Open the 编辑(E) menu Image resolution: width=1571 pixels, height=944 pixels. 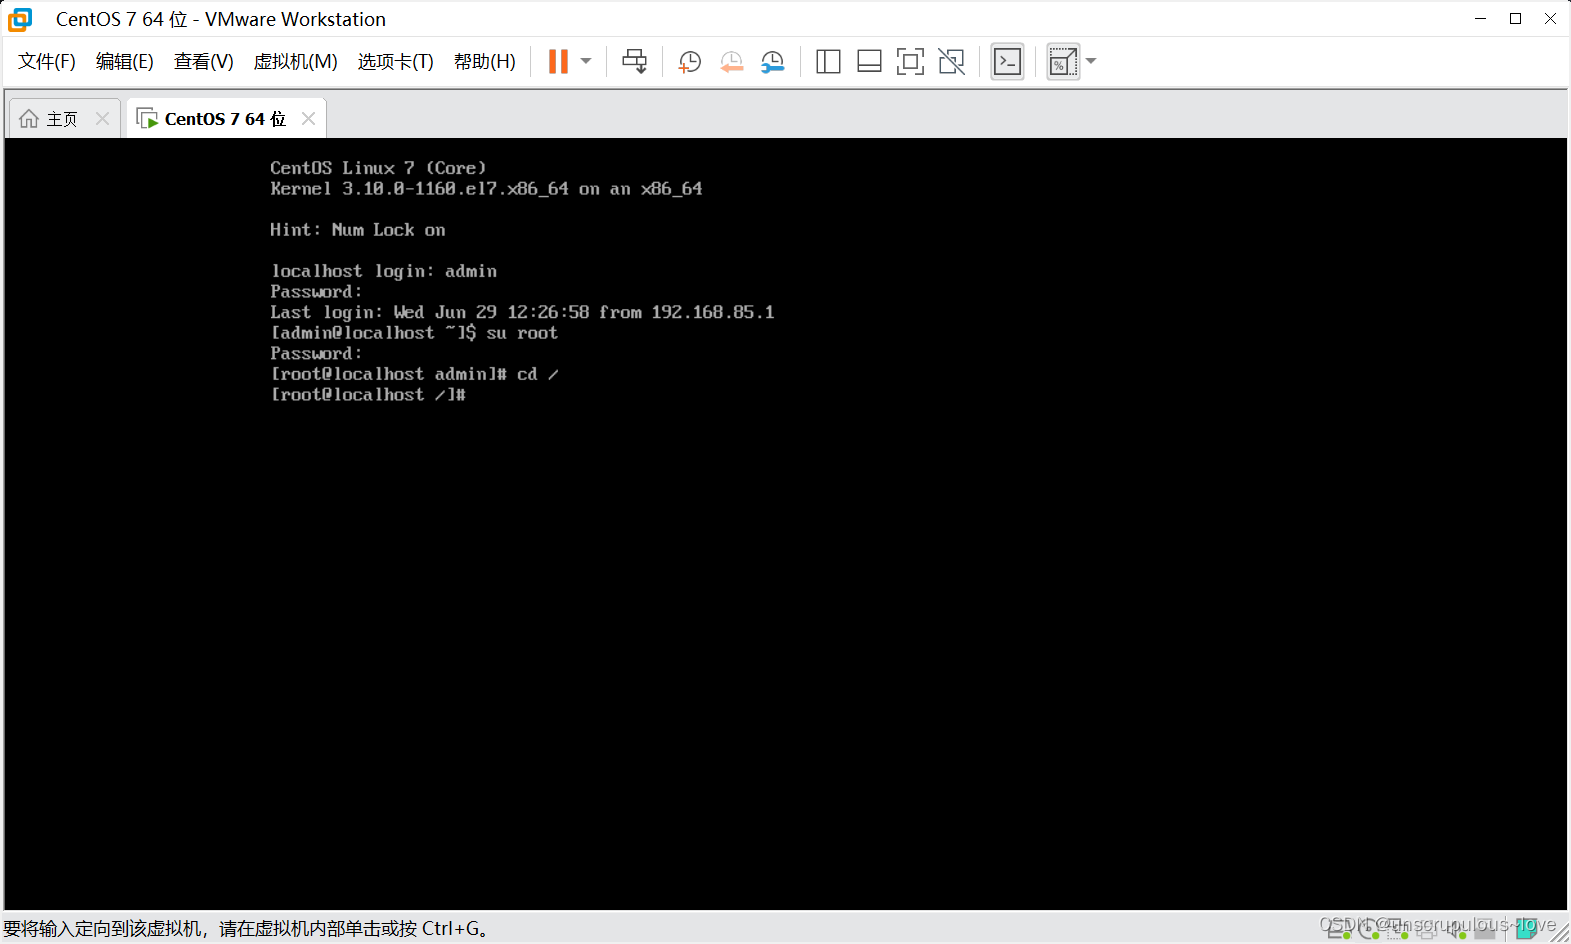click(x=125, y=62)
